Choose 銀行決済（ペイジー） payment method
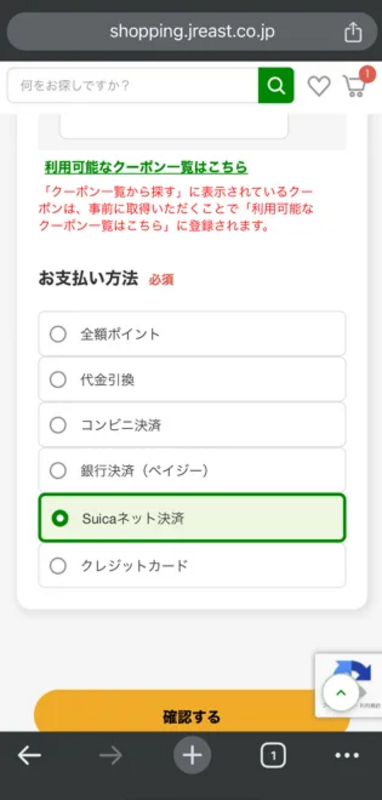 (x=192, y=470)
